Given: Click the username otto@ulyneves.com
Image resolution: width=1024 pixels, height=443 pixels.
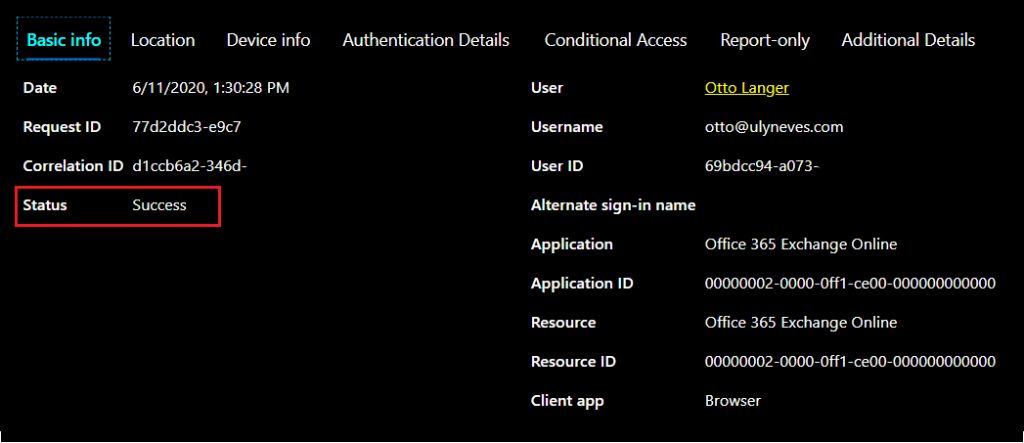Looking at the screenshot, I should pos(774,127).
